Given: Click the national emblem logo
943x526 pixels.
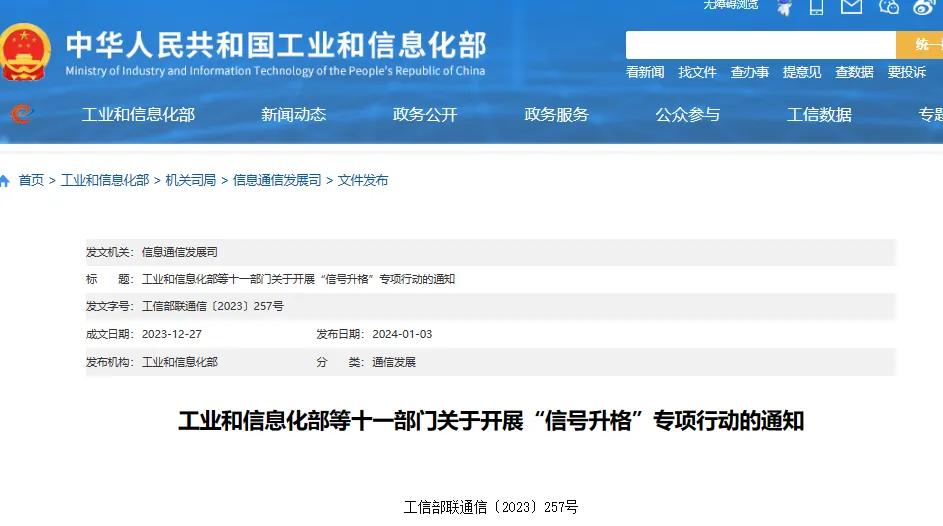Looking at the screenshot, I should 24,52.
